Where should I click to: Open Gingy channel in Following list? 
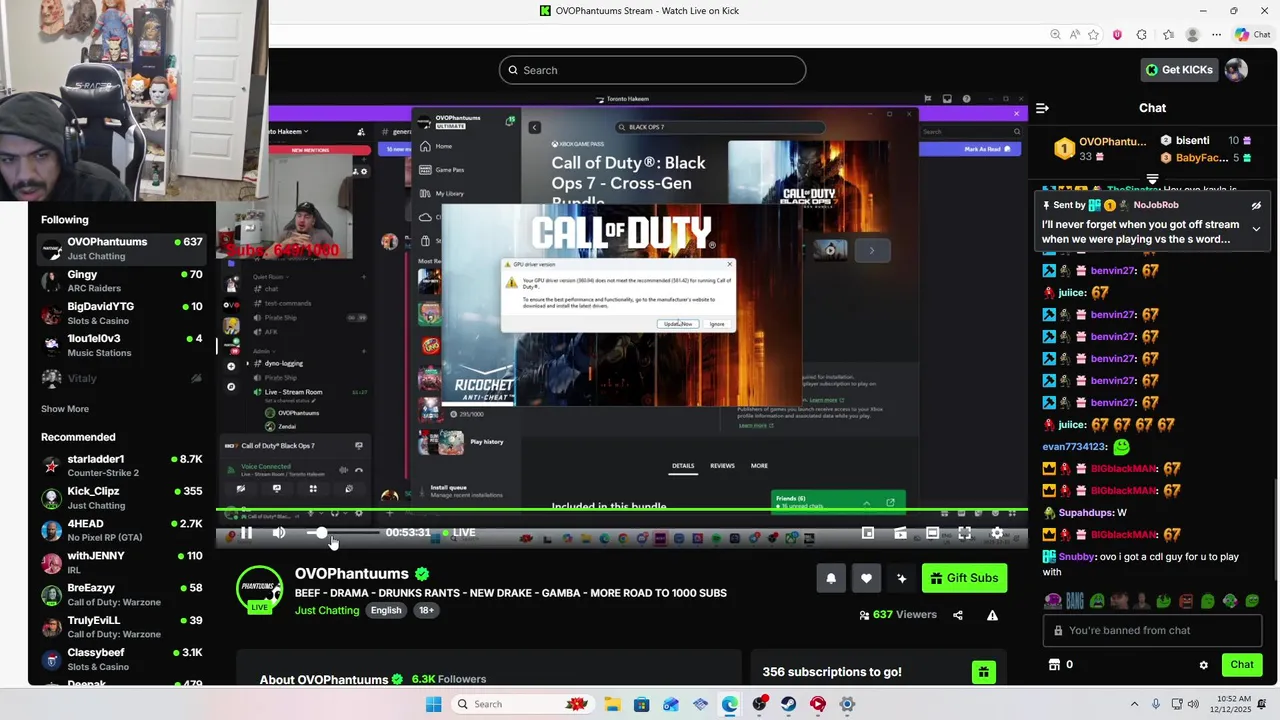[x=122, y=281]
